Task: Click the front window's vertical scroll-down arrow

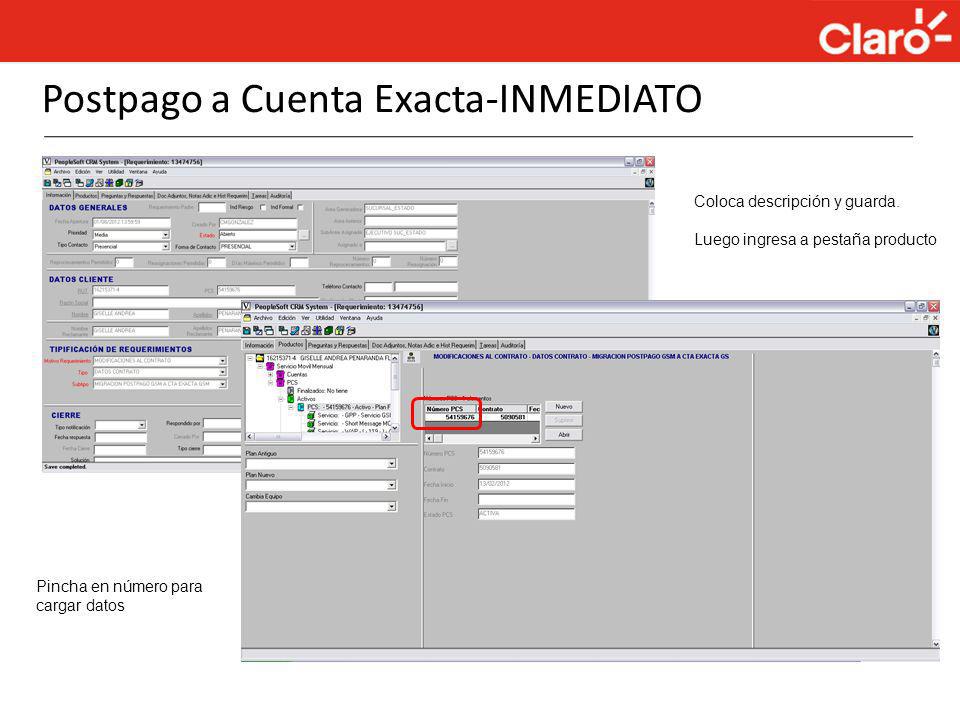Action: coord(936,644)
